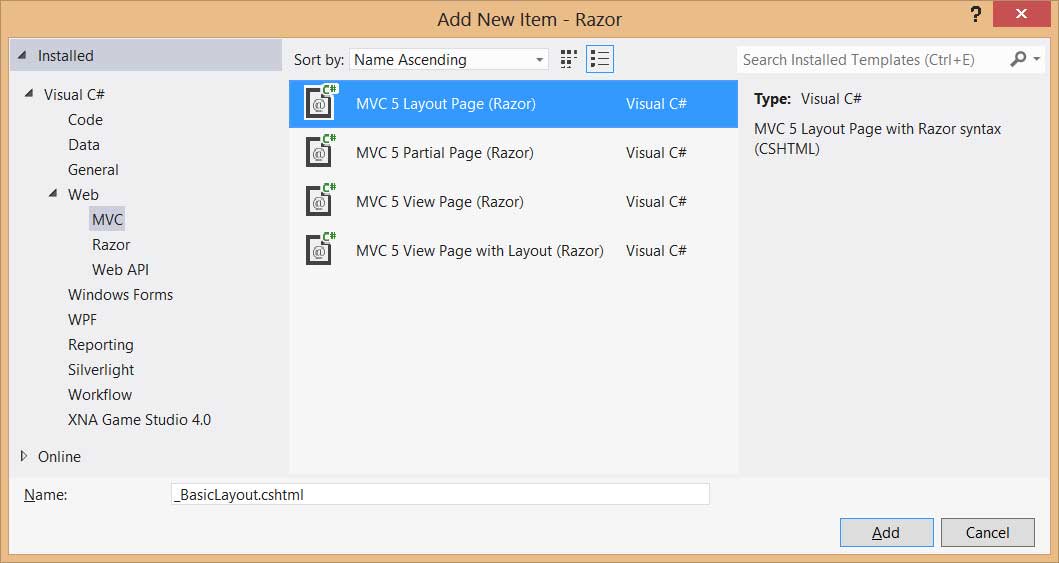Select XNA Game Studio 4.0 category
Screen dimensions: 1059x563
139,419
